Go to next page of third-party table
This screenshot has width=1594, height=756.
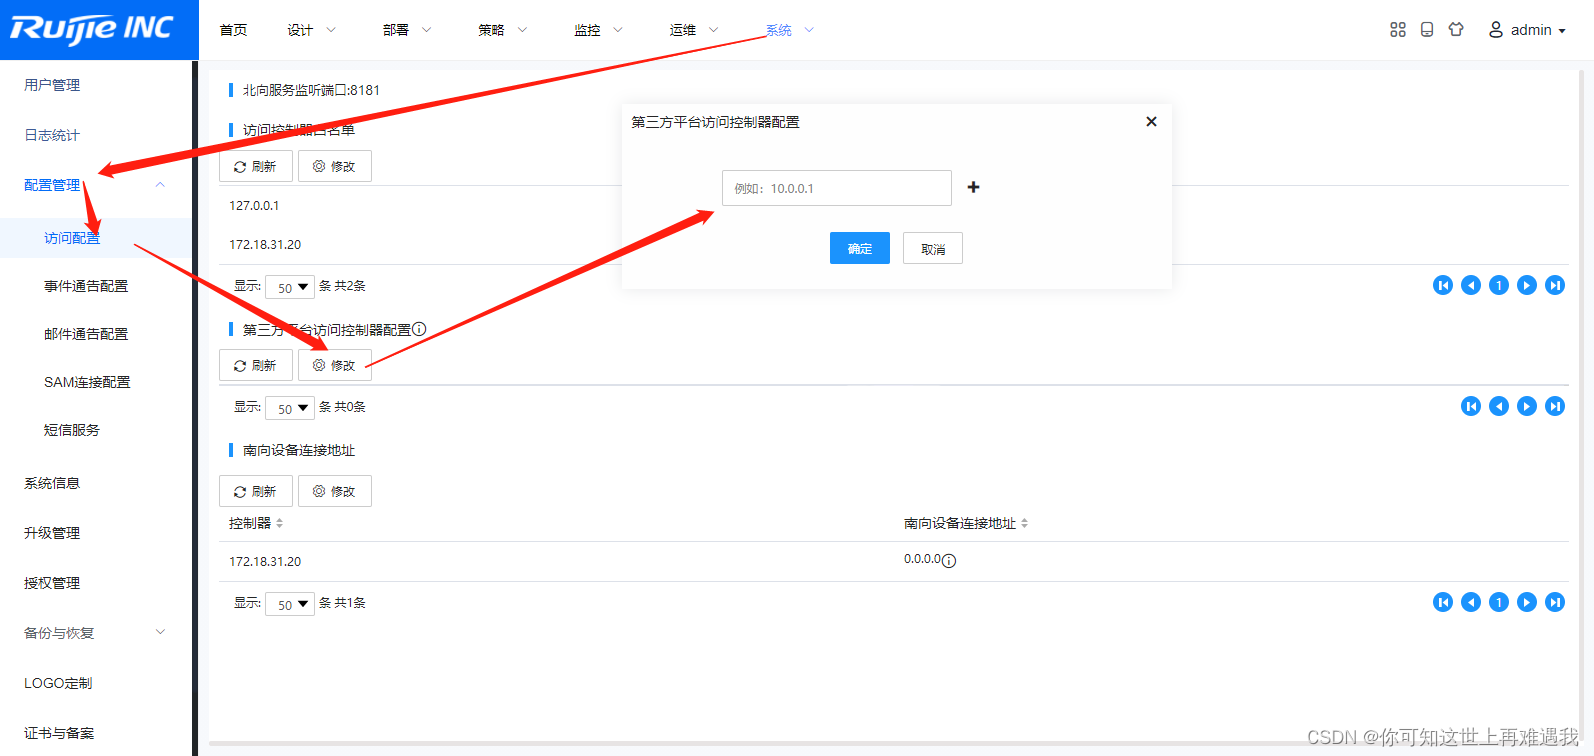[x=1527, y=406]
